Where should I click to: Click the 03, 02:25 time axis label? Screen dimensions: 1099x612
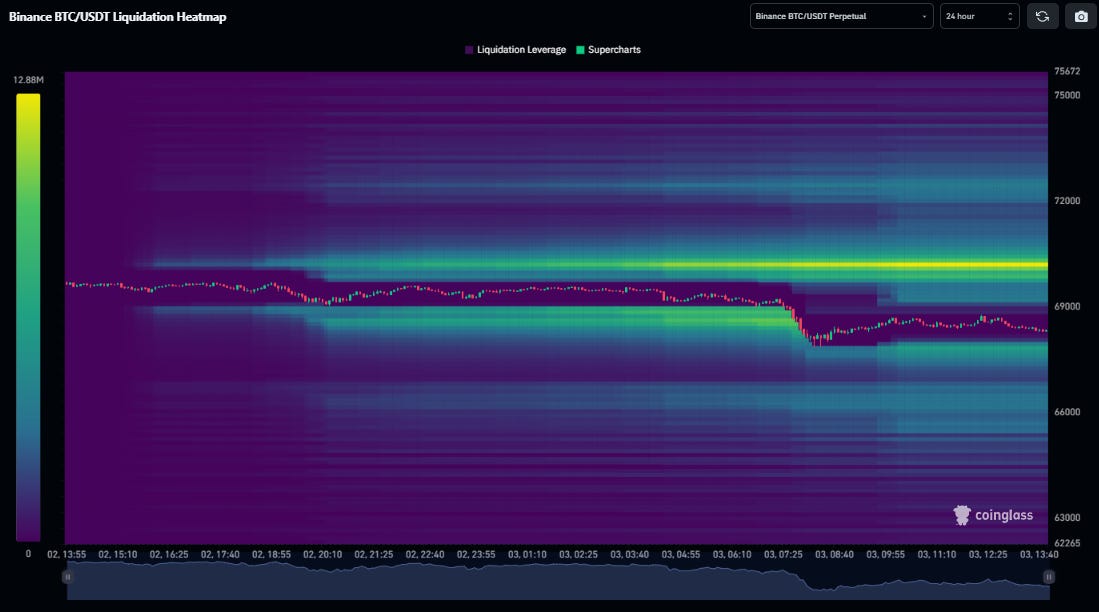(x=578, y=555)
